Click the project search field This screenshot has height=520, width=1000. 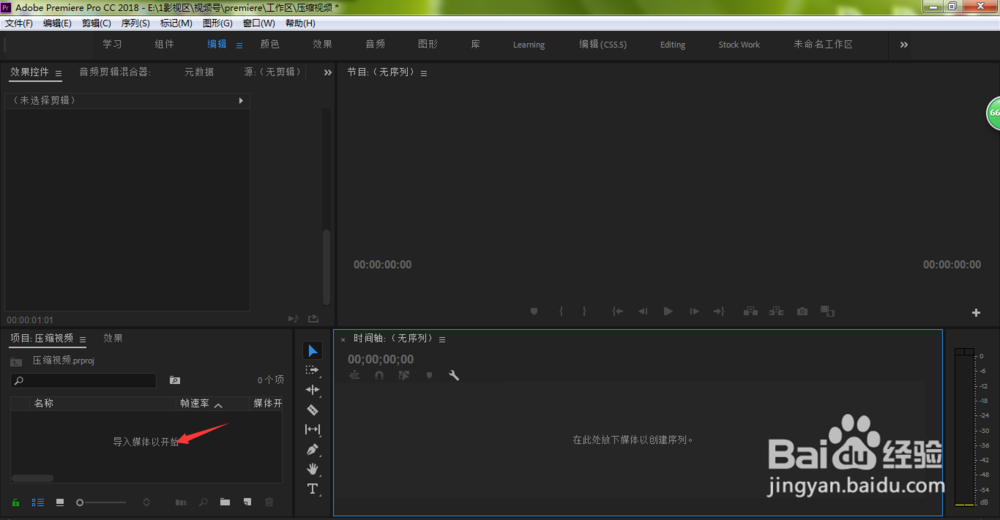[x=84, y=380]
